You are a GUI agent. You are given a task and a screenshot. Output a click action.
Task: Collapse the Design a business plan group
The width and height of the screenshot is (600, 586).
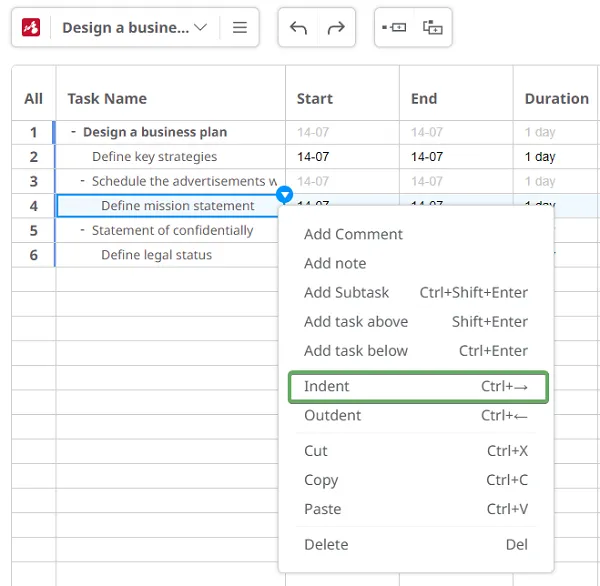74,132
